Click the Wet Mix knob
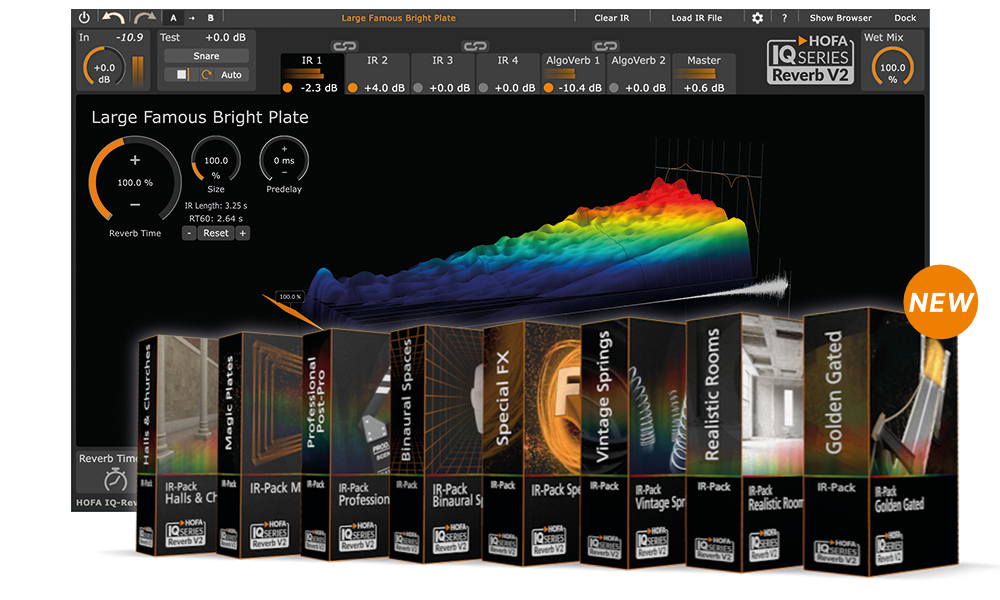1000x600 pixels. point(892,66)
